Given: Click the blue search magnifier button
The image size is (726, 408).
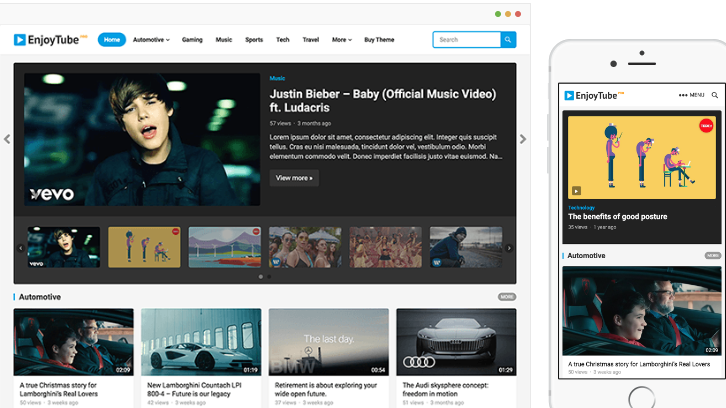Looking at the screenshot, I should click(x=508, y=40).
